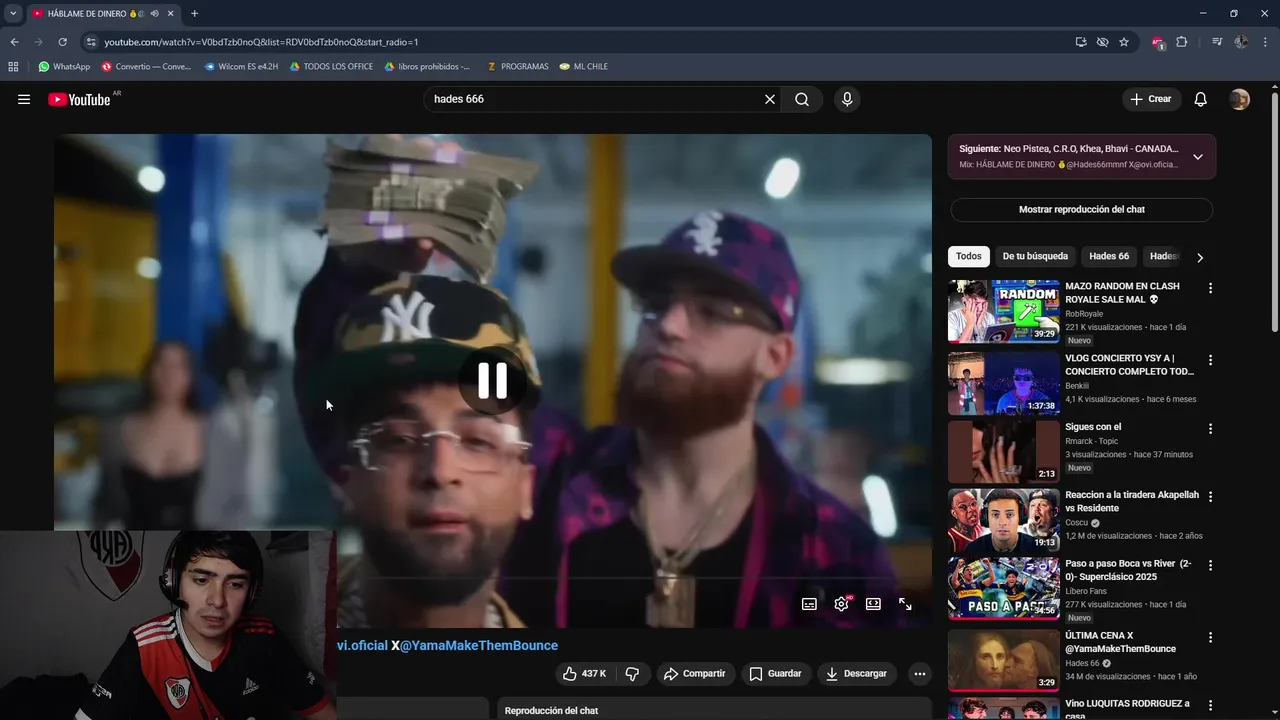Click the page vertical scrollbar
This screenshot has height=720, width=1280.
coord(1274,210)
